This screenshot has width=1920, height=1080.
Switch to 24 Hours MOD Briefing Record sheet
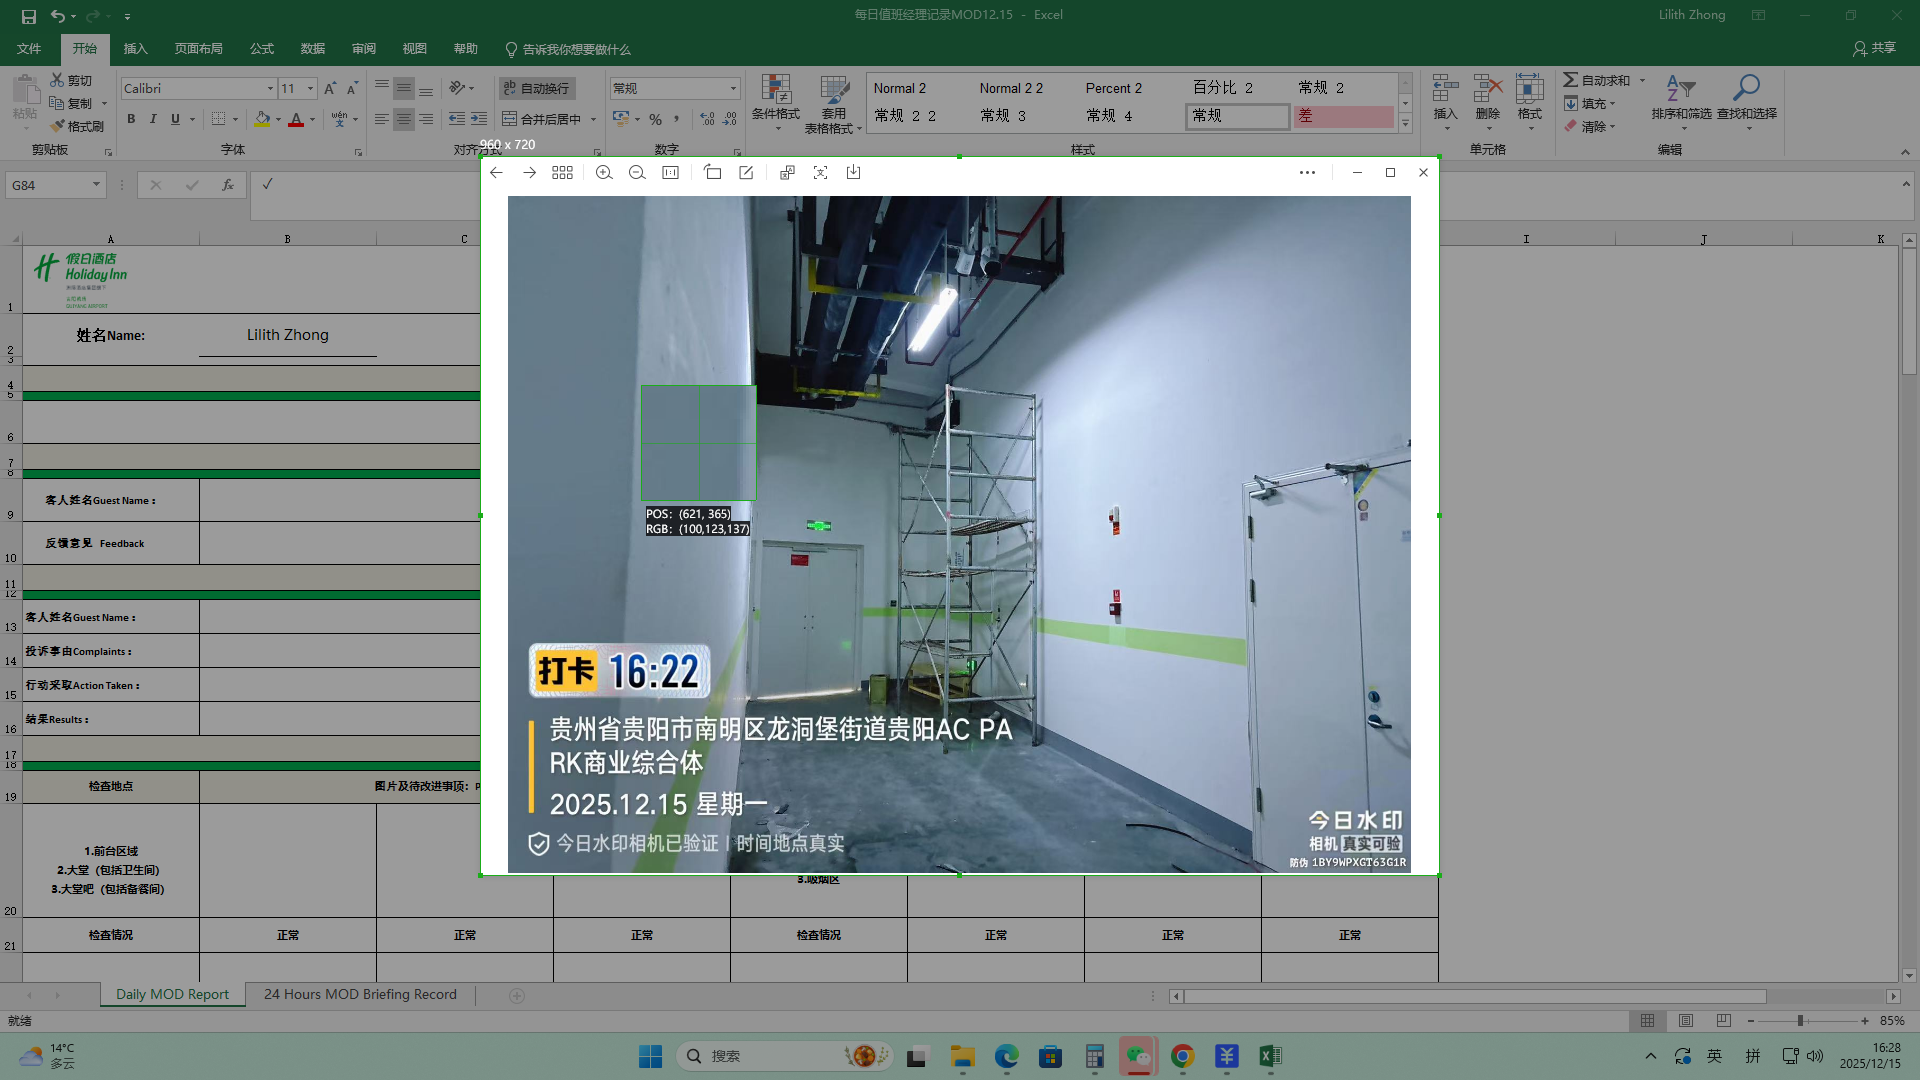pos(360,994)
